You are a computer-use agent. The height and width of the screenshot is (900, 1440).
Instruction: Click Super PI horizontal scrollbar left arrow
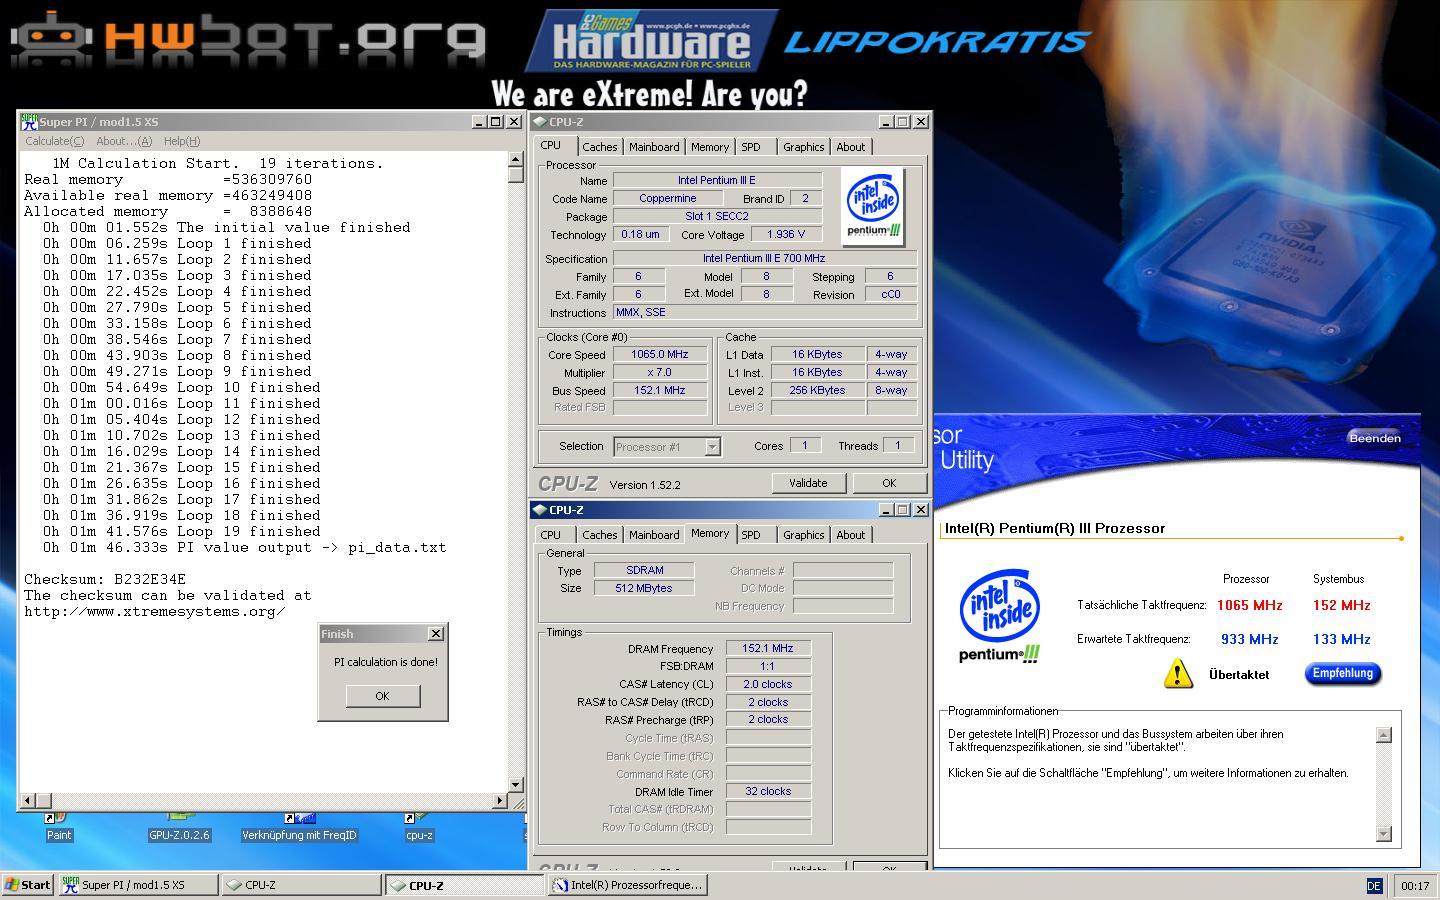point(27,800)
